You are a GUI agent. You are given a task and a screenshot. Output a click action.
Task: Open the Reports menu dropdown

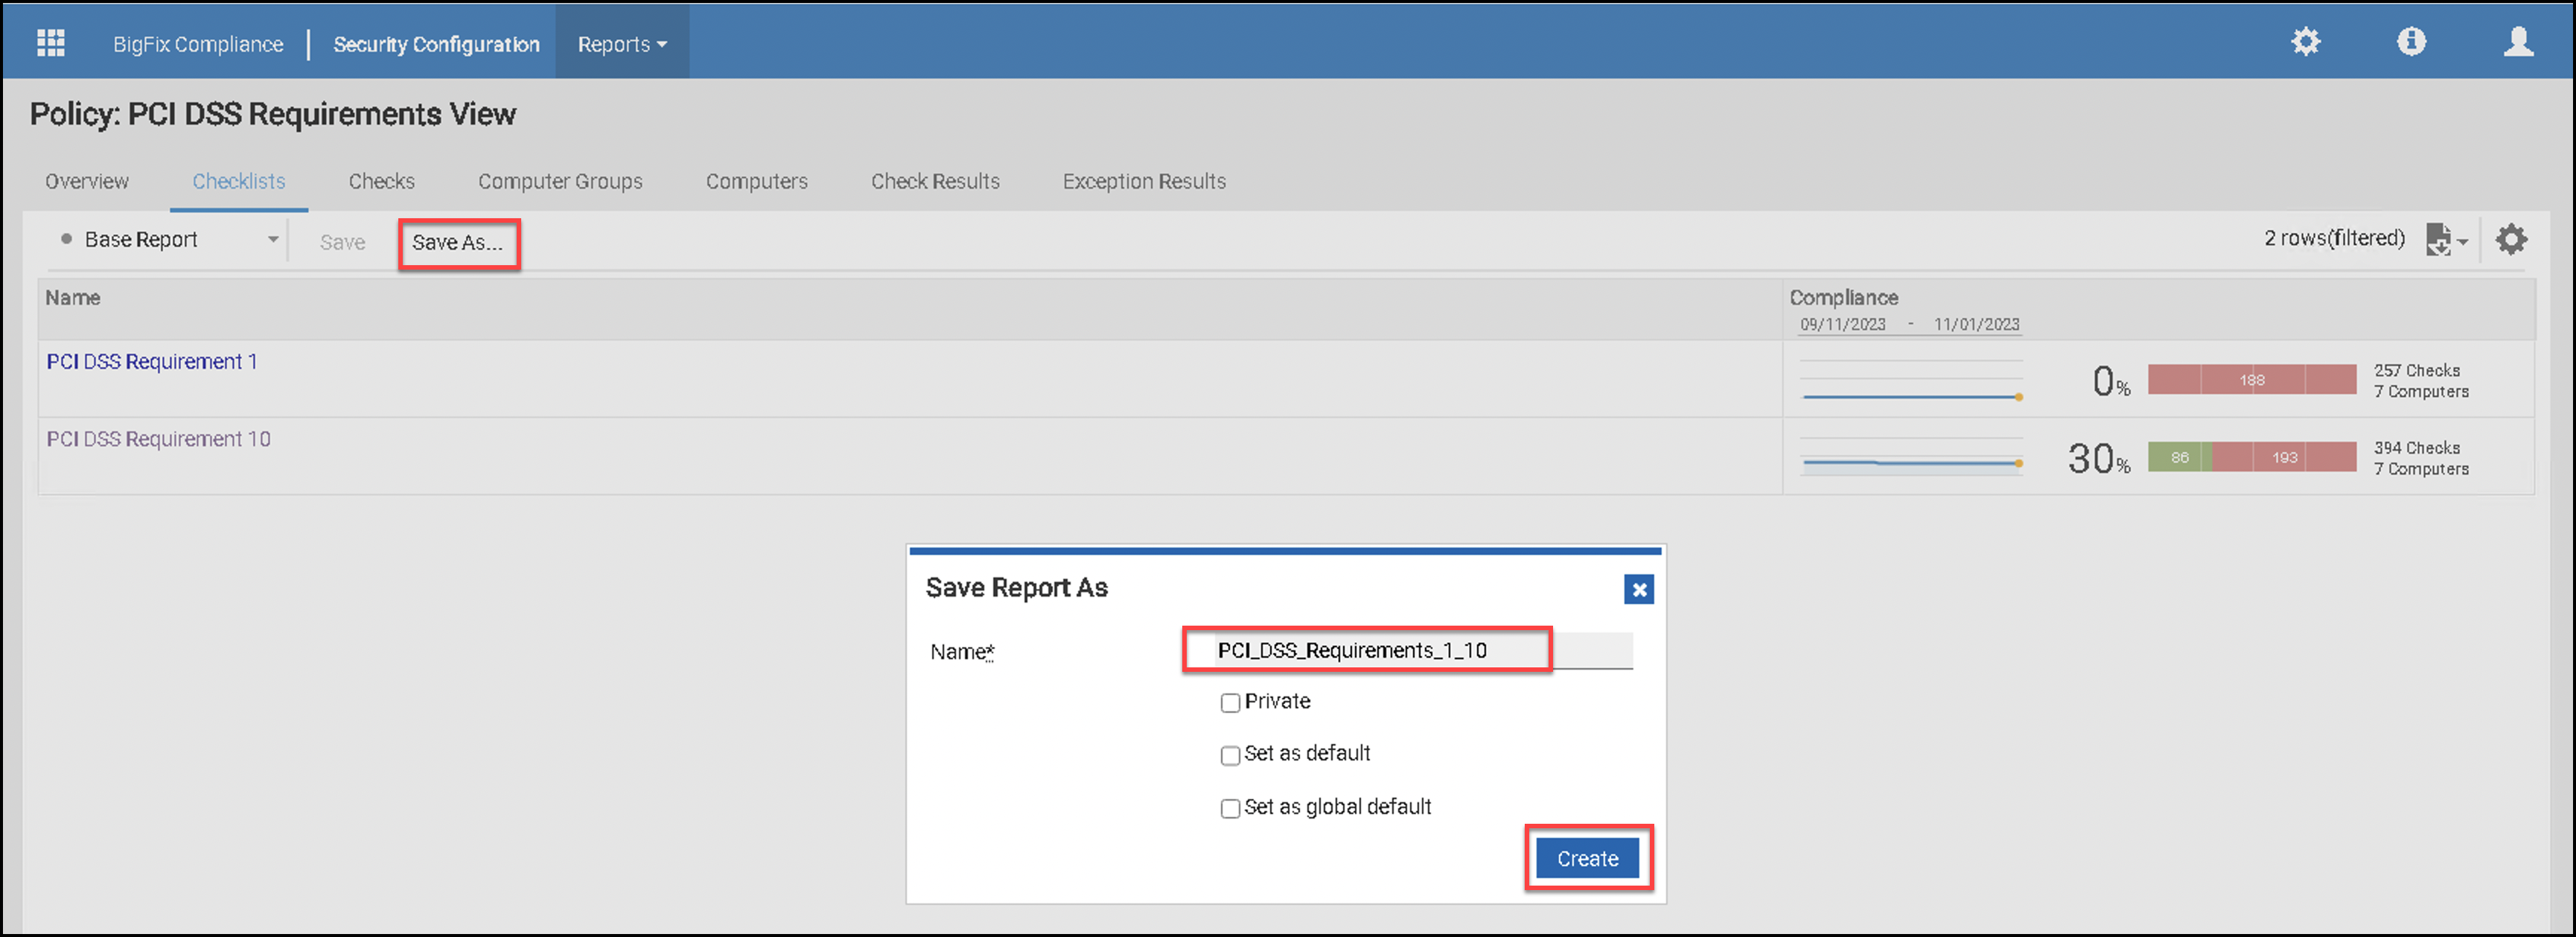point(621,43)
